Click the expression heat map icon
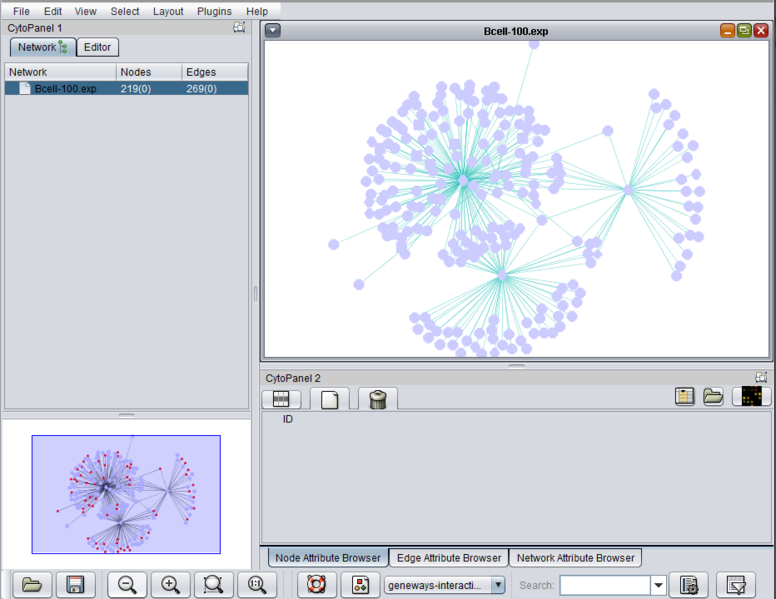This screenshot has height=599, width=776. (x=751, y=397)
